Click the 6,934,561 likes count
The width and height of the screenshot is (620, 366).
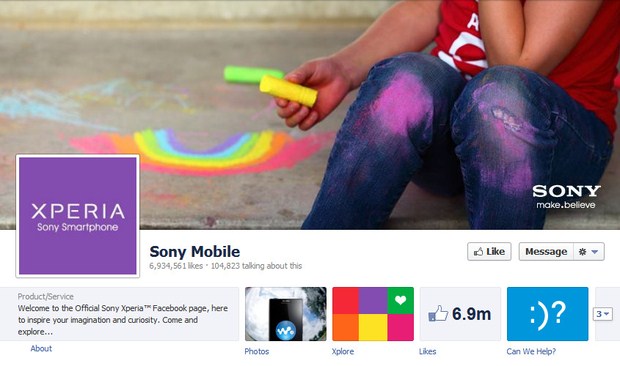tap(176, 266)
